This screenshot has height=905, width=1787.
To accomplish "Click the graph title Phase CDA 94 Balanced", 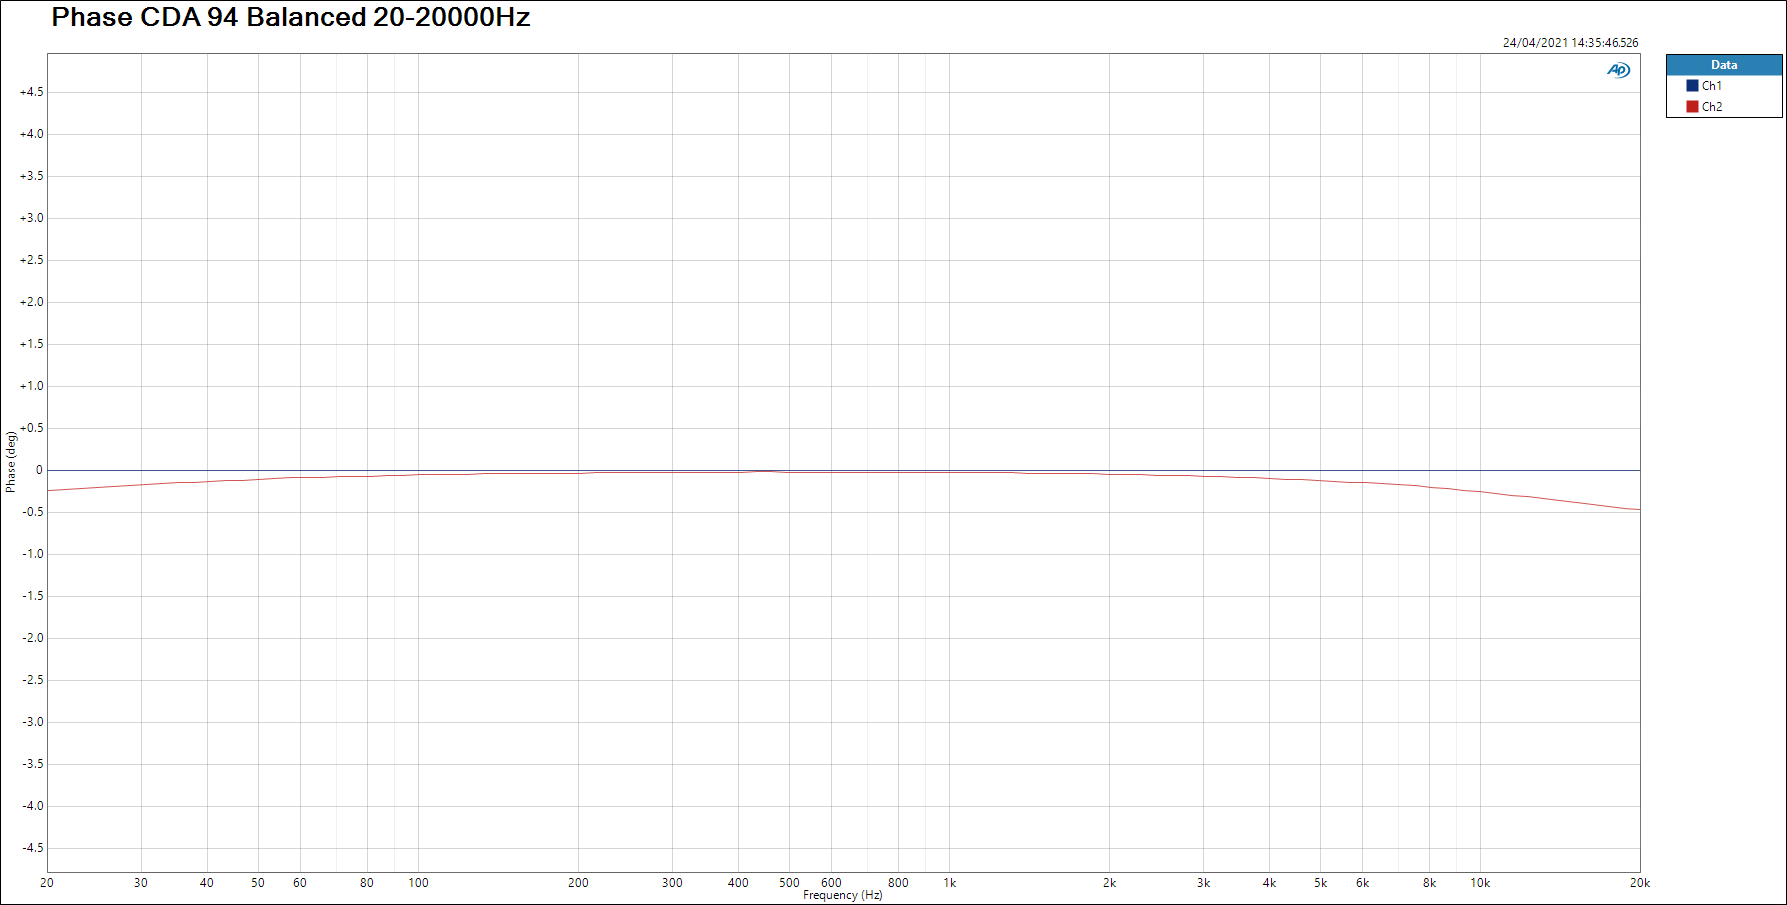I will click(x=290, y=17).
